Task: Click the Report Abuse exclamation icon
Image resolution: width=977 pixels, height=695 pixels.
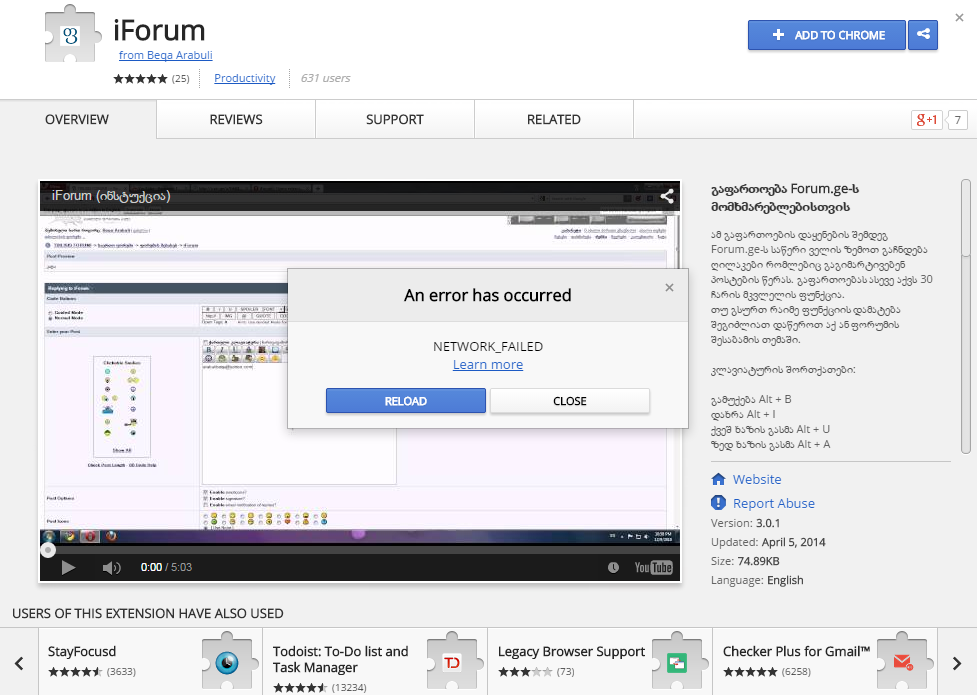Action: 718,502
